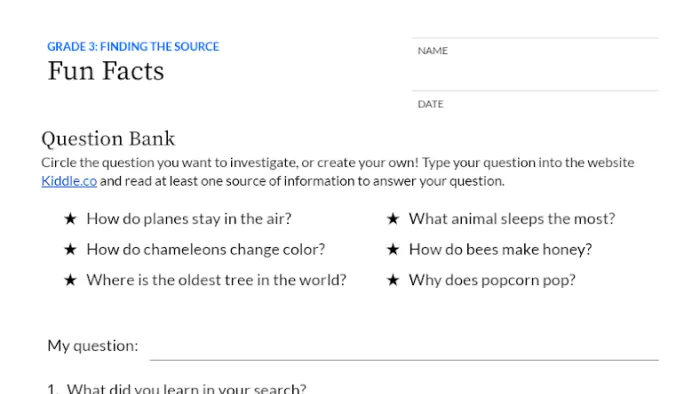
Task: Click the DATE field area
Action: pyautogui.click(x=535, y=107)
